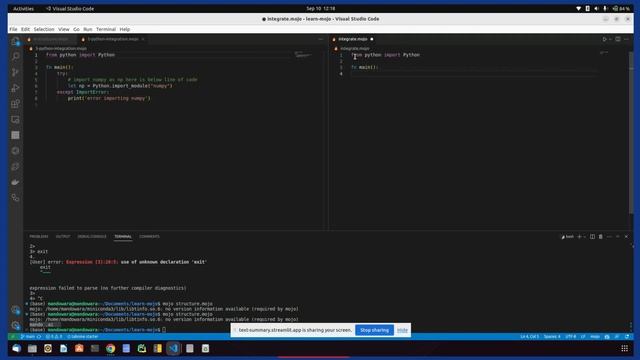Change Spaces: 4 indentation setting
The width and height of the screenshot is (640, 360).
pos(552,337)
